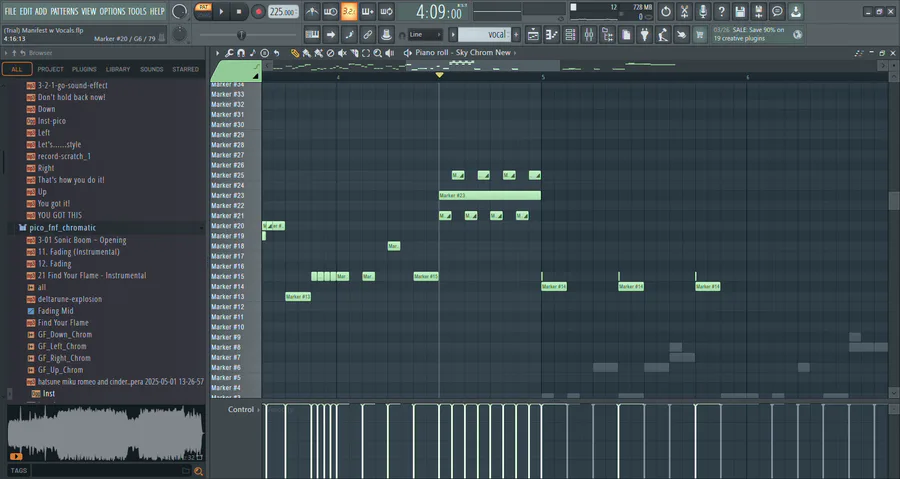Toggle the 3.2.1 countdown before recording

(x=349, y=11)
